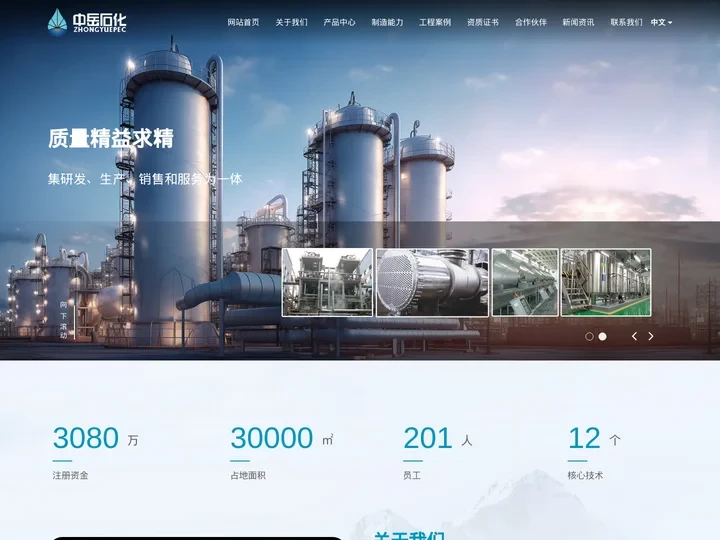Click 联系我们 in the top menu
720x540 pixels.
626,22
